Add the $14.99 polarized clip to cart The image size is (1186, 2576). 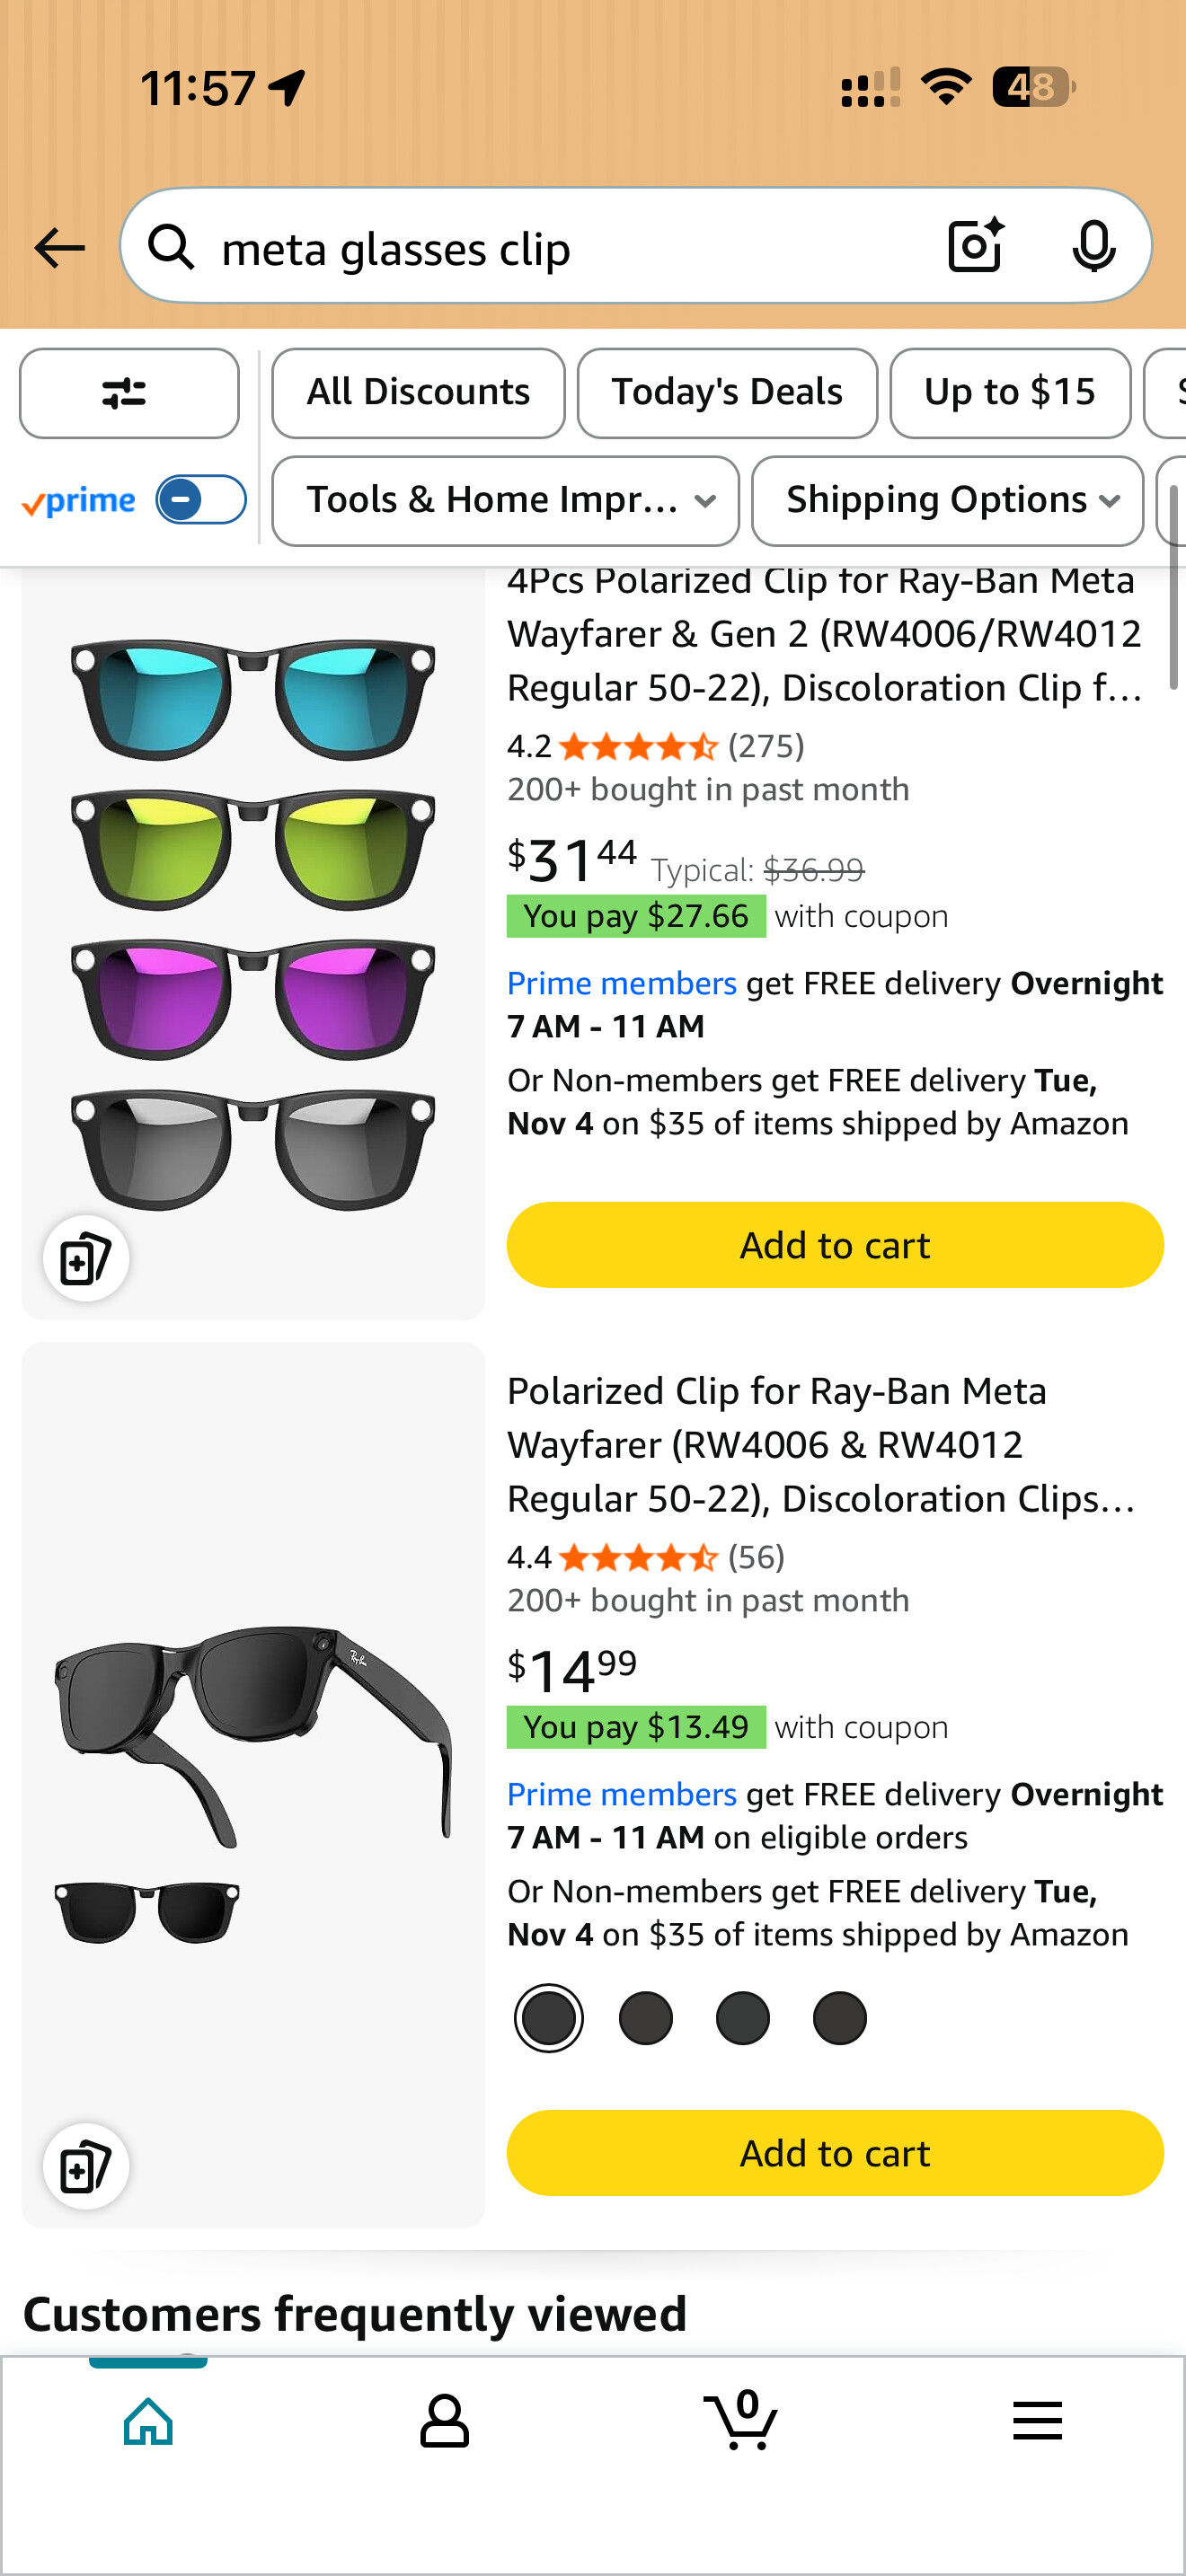point(835,2153)
